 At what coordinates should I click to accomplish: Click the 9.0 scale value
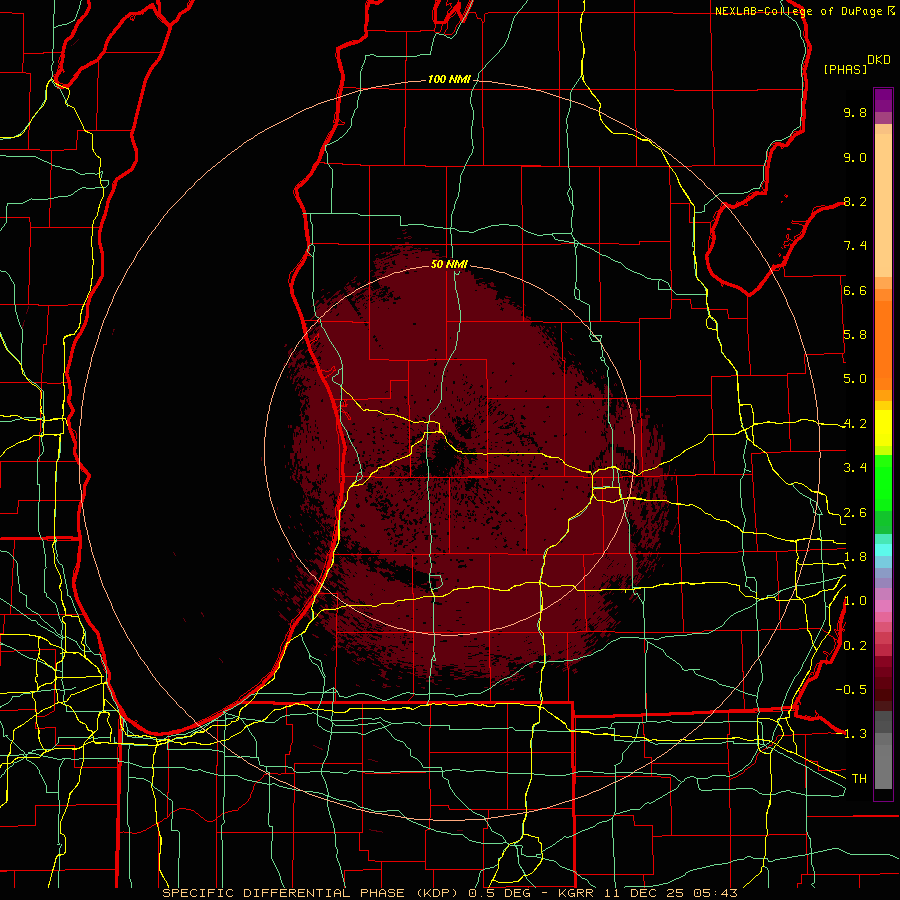tap(855, 157)
